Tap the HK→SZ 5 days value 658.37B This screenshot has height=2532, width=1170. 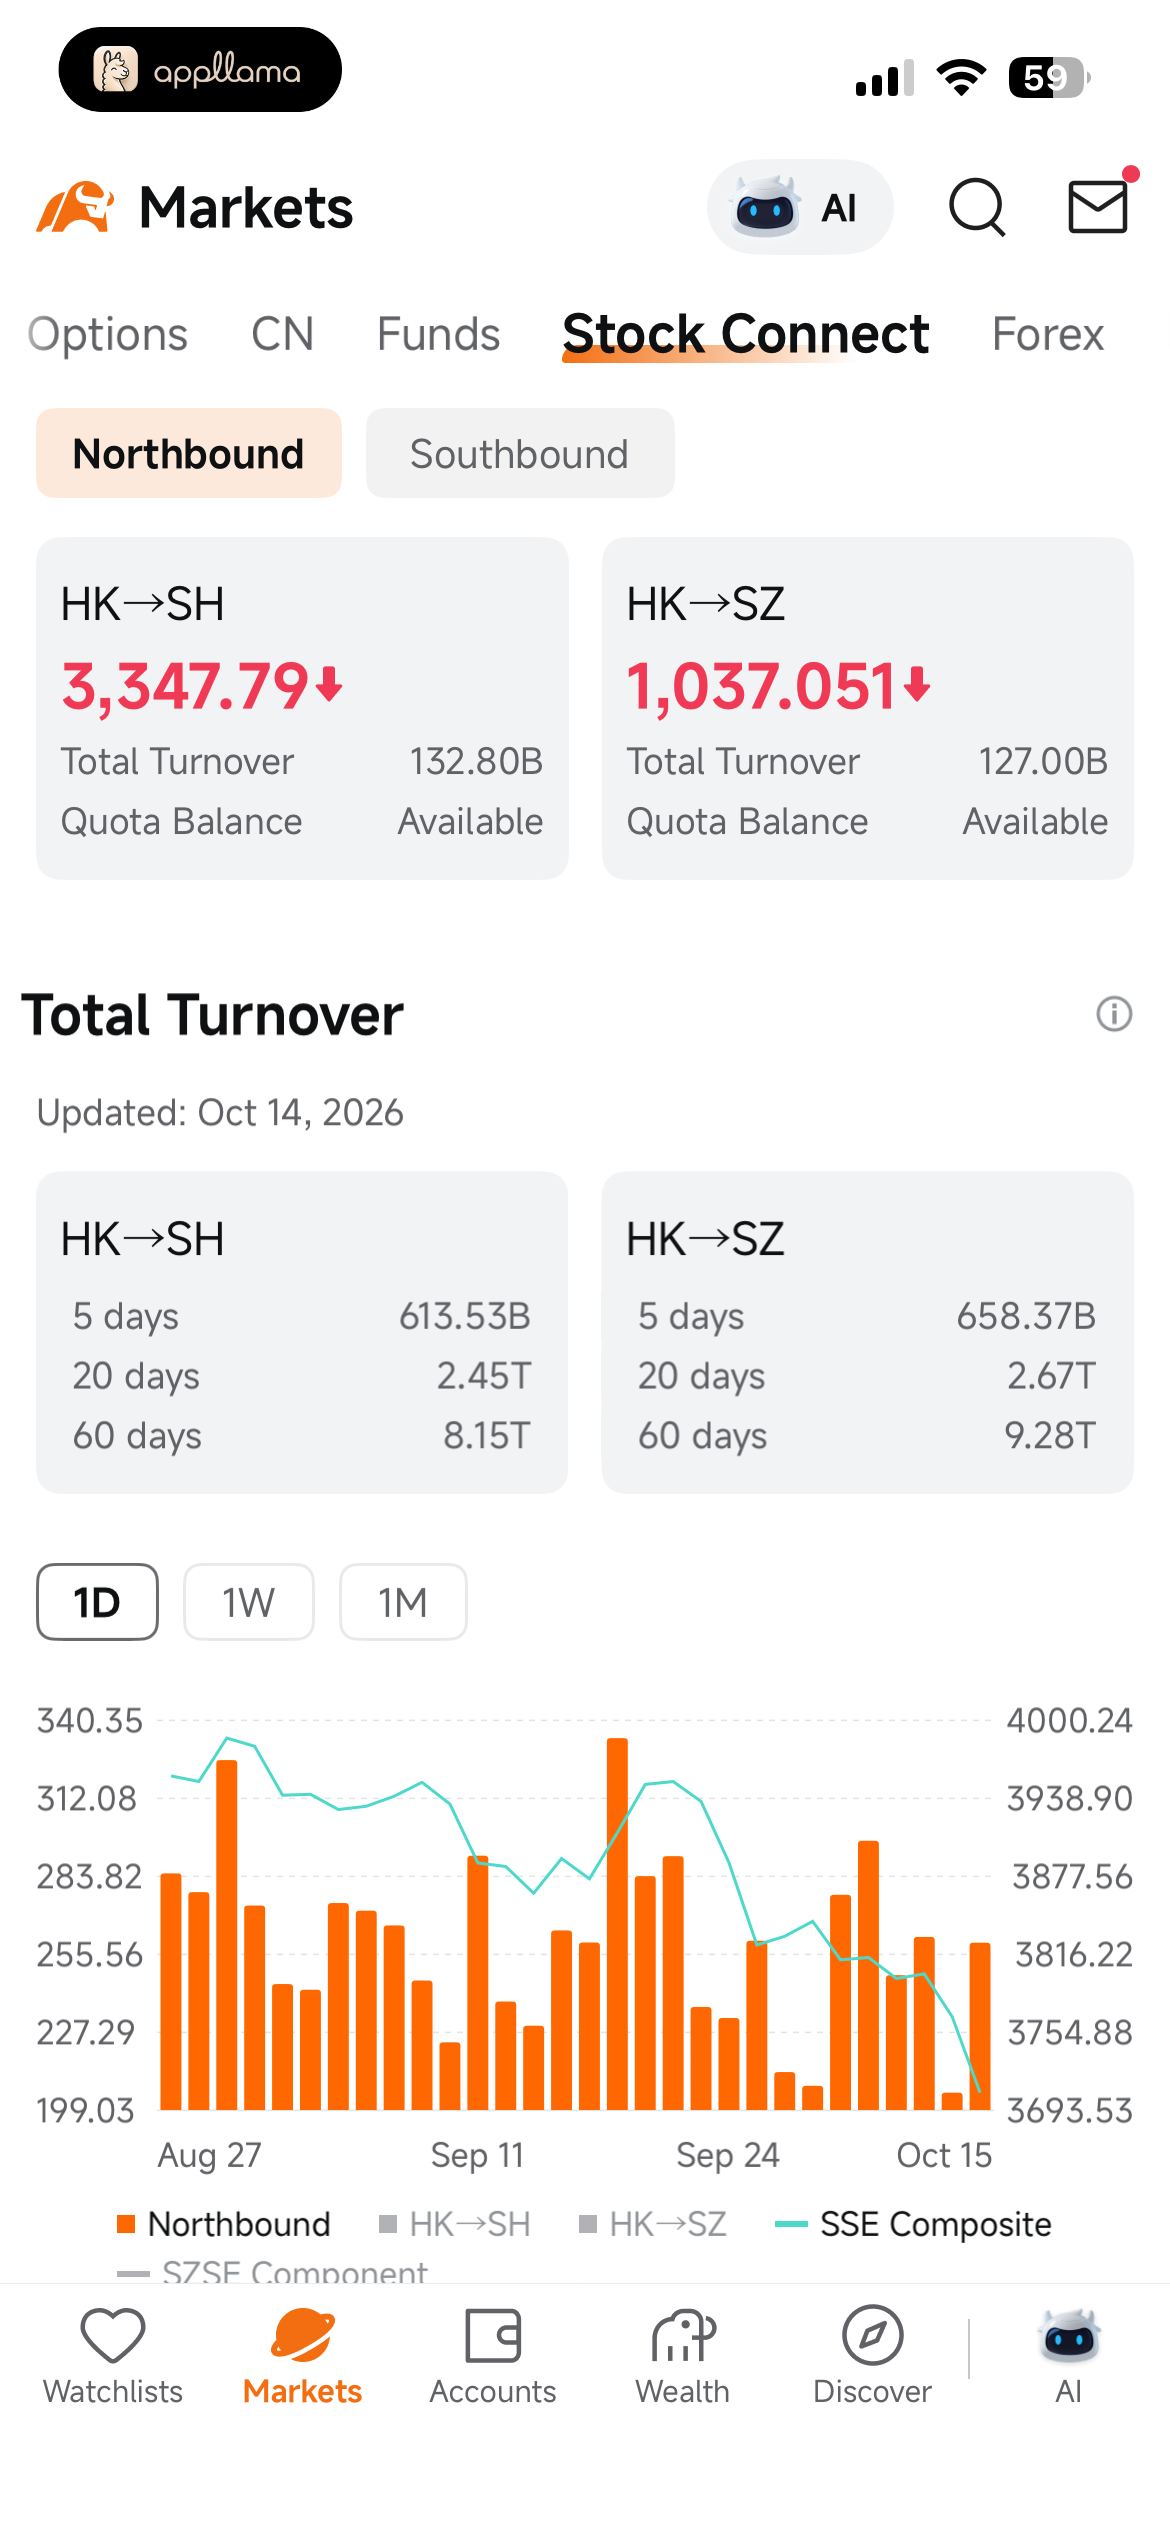coord(1026,1316)
